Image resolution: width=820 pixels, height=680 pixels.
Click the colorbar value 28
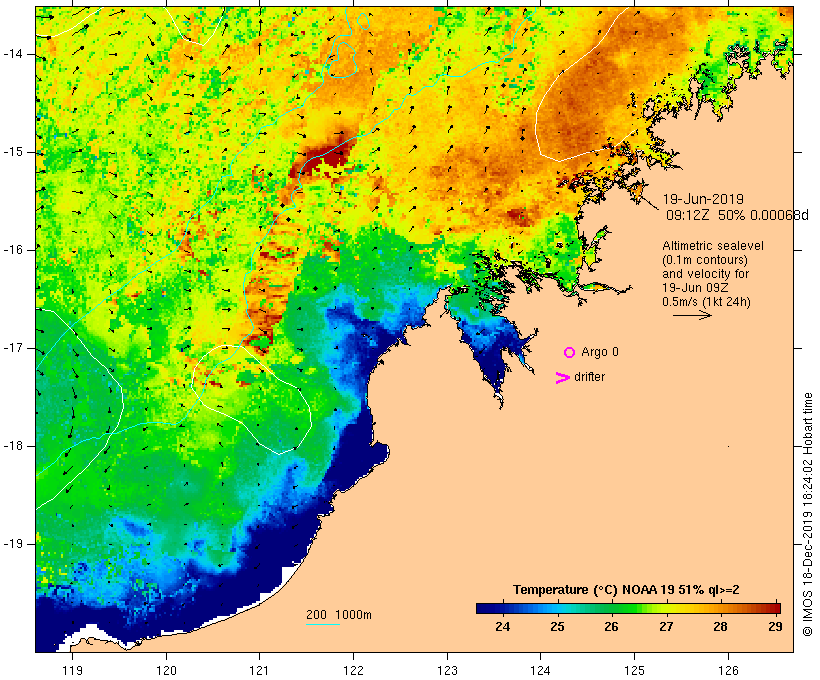point(721,626)
